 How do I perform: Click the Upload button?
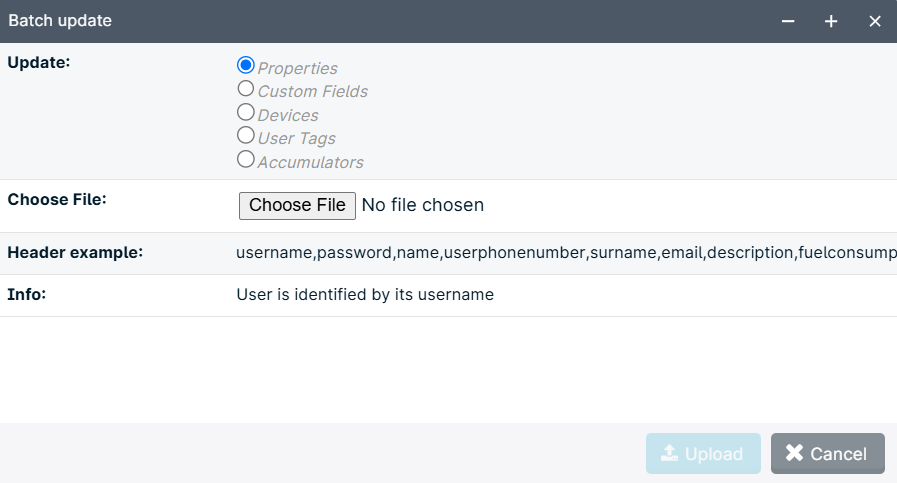(x=703, y=453)
